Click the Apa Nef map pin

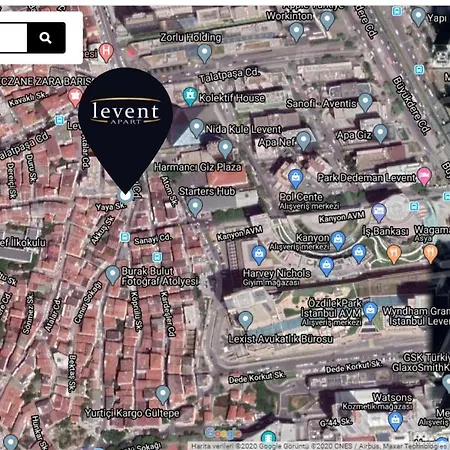303,140
